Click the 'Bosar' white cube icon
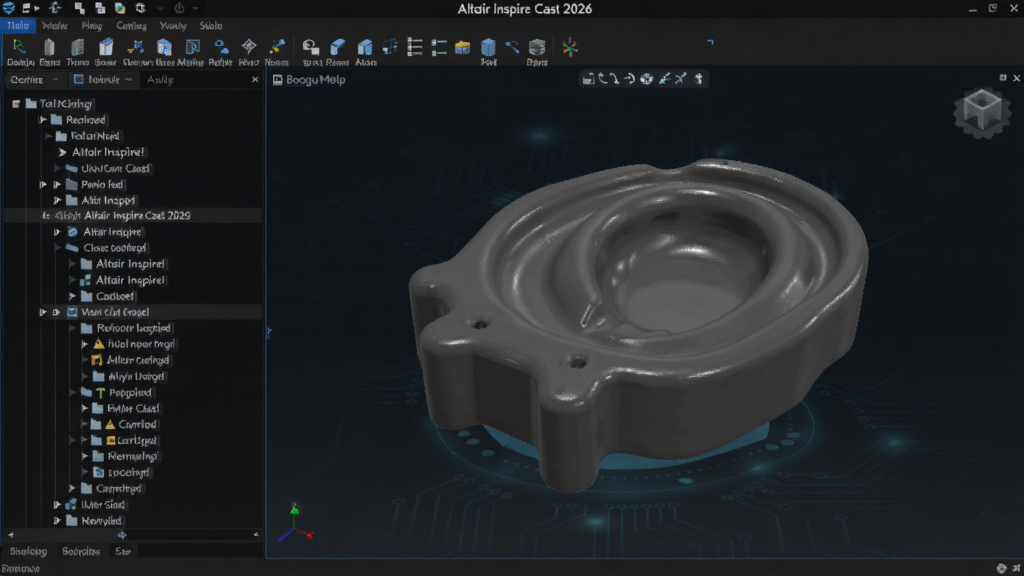 click(x=105, y=47)
